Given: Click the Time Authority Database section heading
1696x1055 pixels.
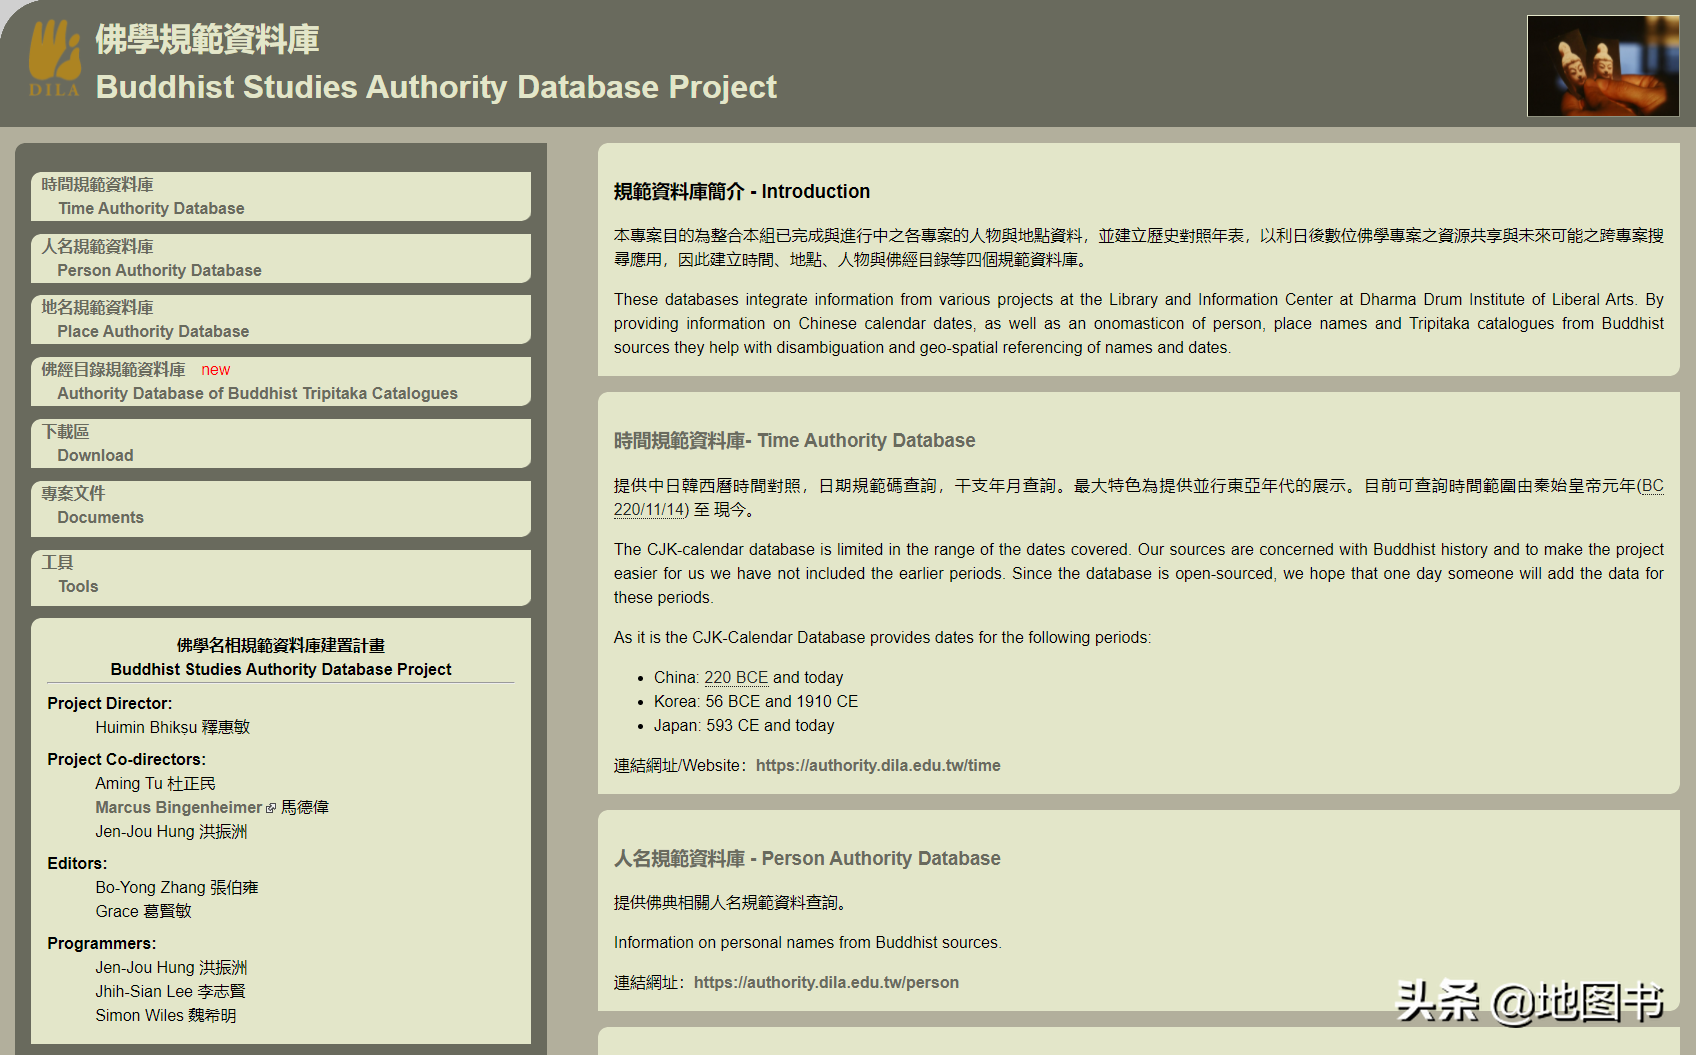Looking at the screenshot, I should (x=795, y=440).
